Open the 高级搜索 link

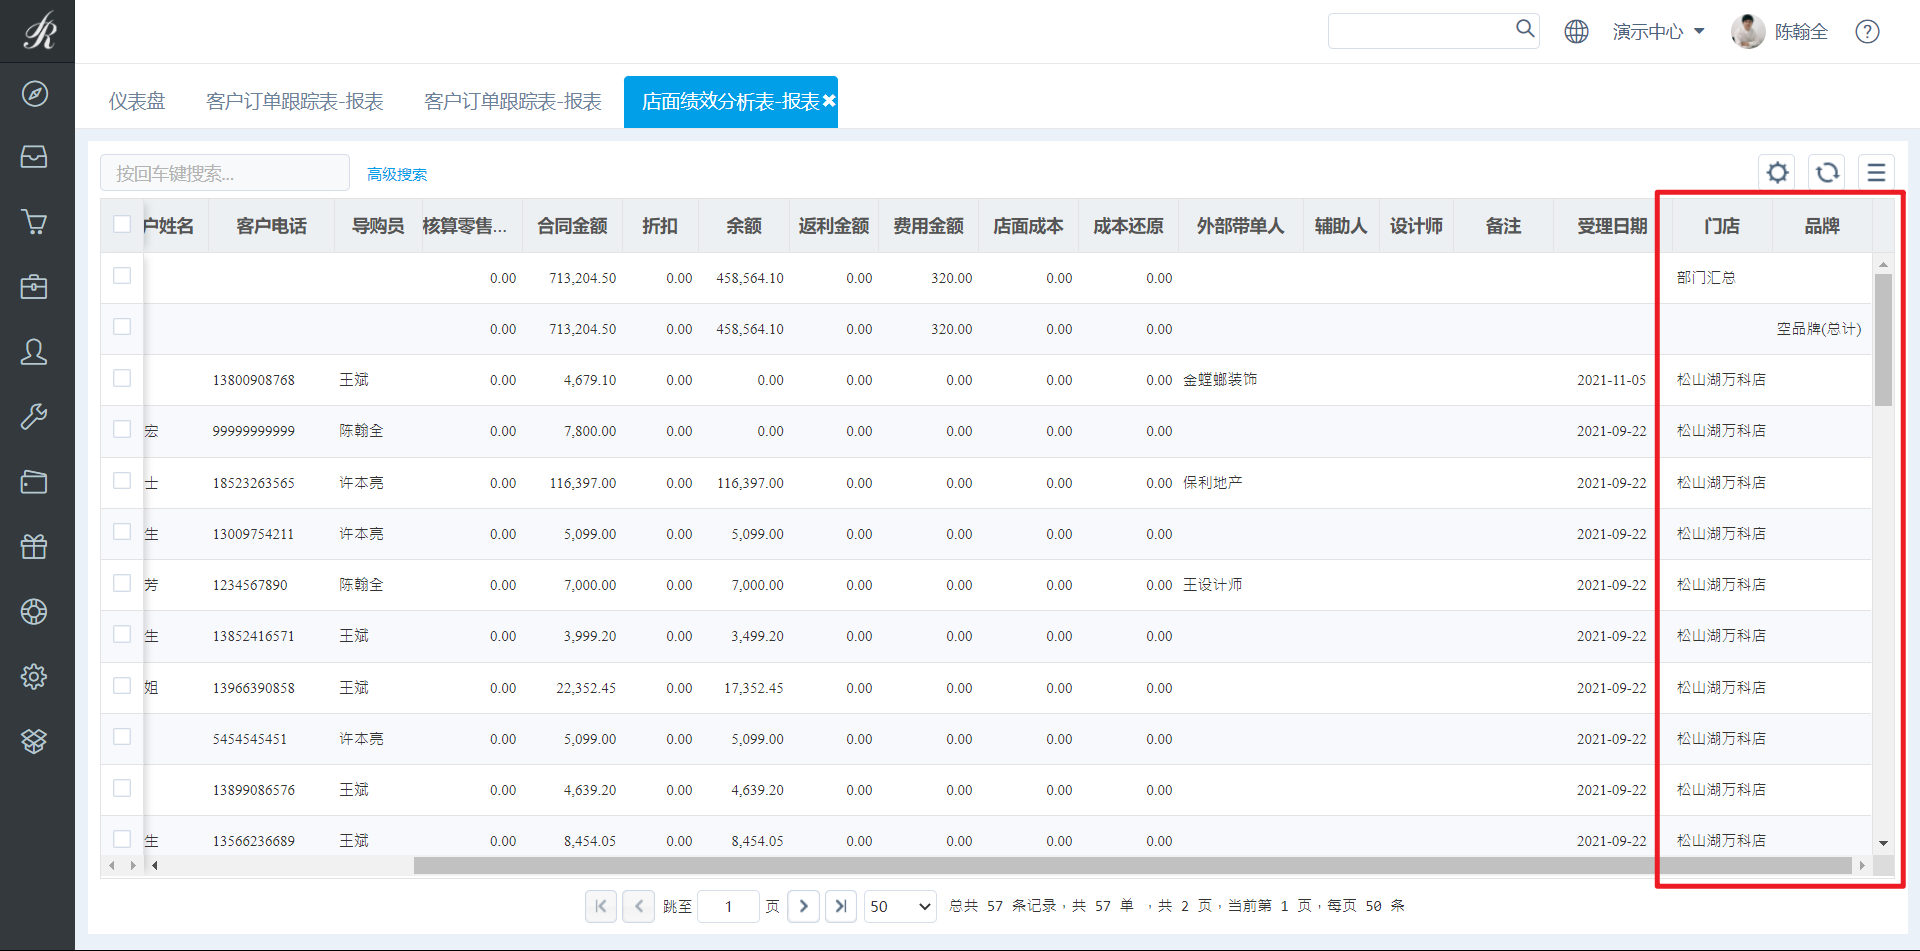click(x=397, y=174)
